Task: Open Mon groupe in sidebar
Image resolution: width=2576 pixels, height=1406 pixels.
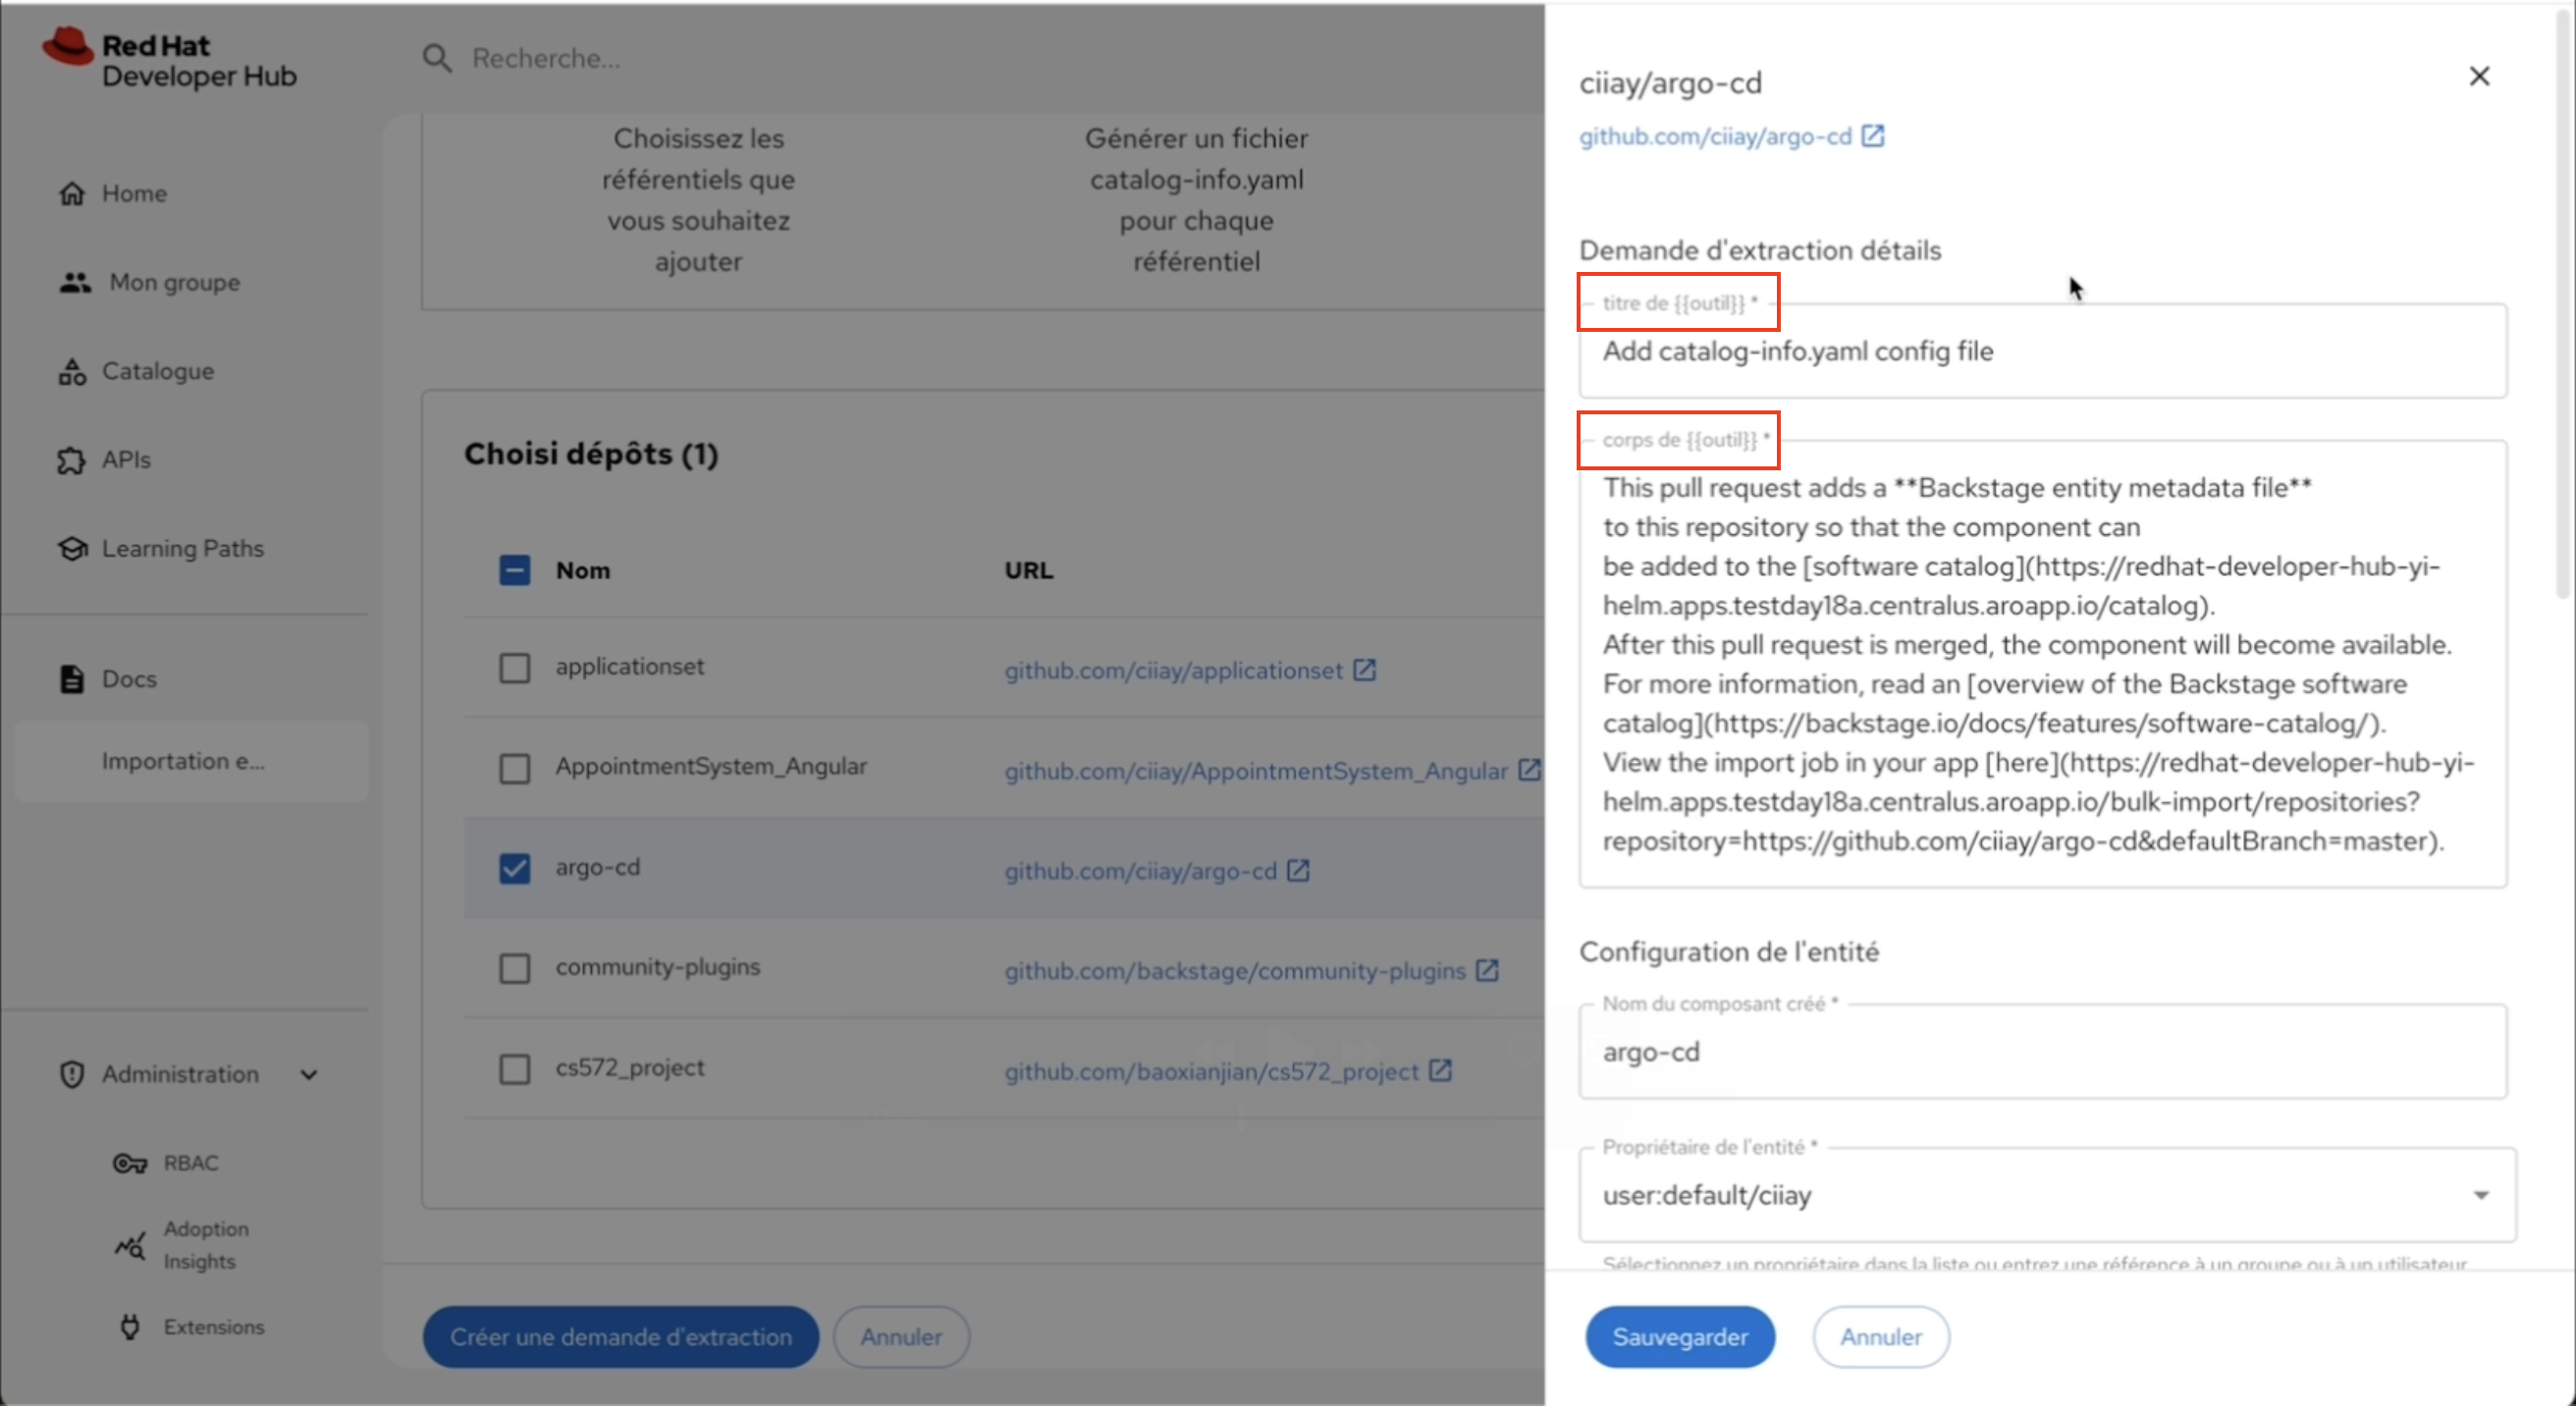Action: [x=174, y=283]
